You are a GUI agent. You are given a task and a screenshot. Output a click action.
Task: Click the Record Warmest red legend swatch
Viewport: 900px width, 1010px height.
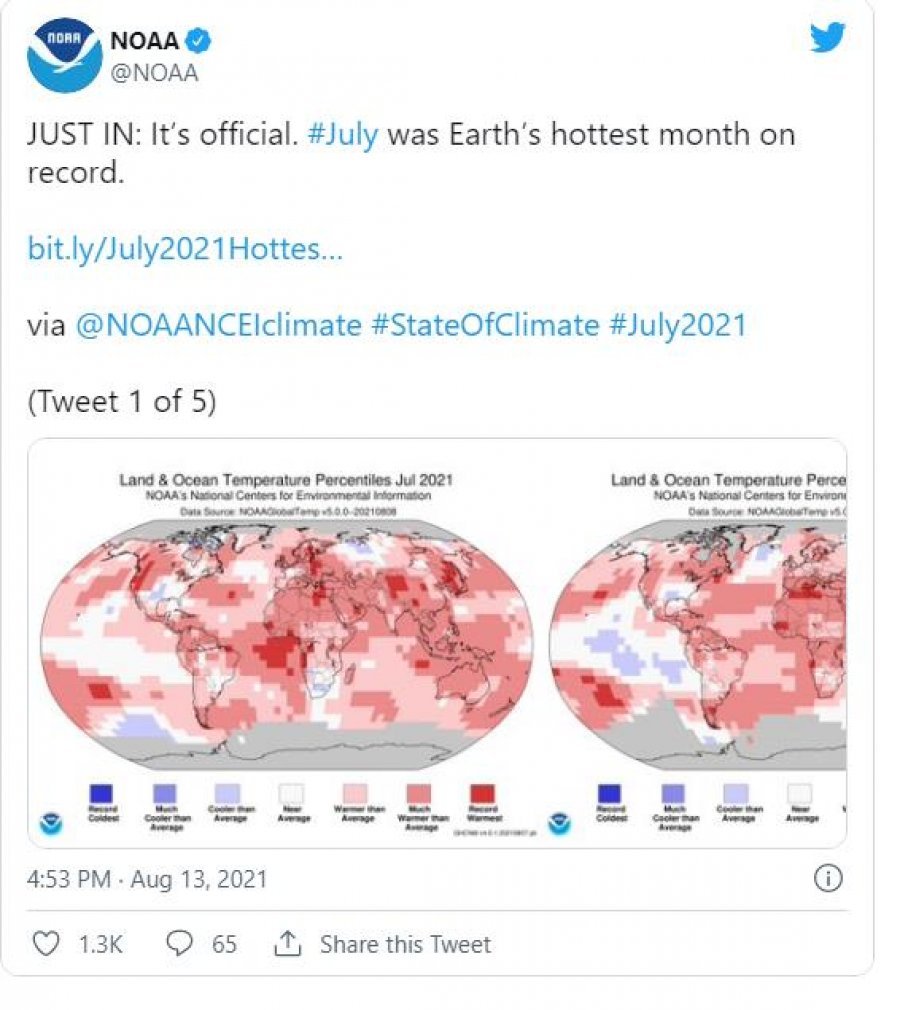coord(483,793)
